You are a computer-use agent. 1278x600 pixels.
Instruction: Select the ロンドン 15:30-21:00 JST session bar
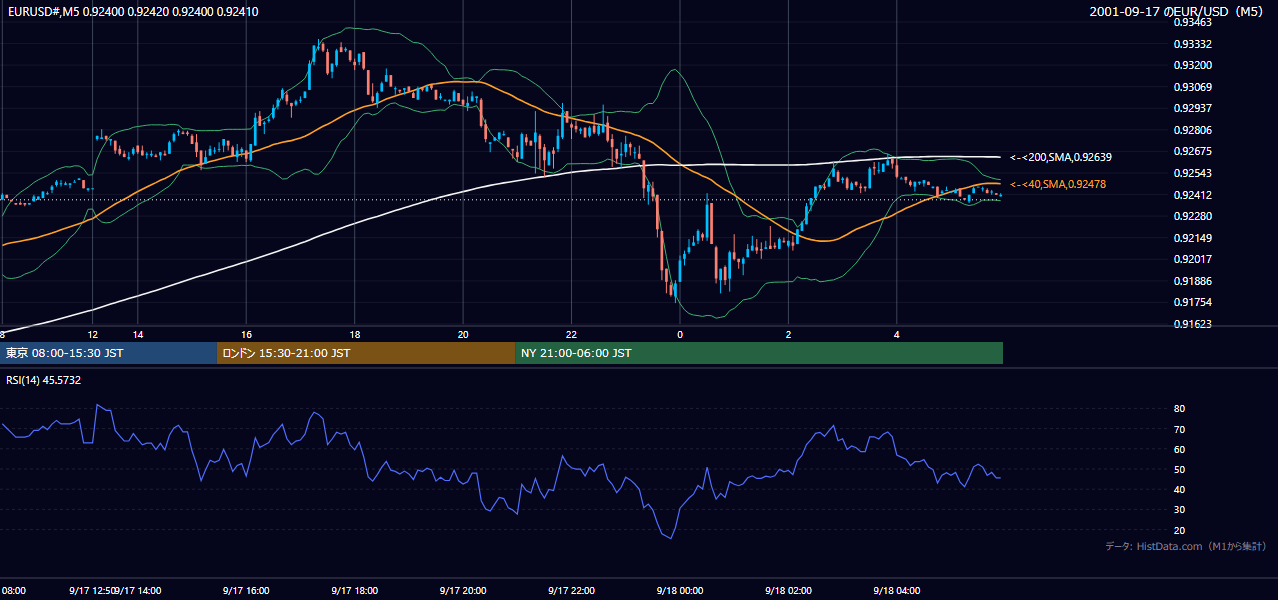click(366, 353)
